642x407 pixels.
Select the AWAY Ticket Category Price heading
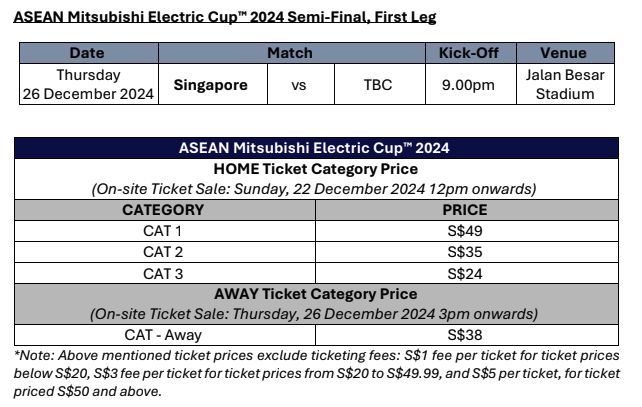click(x=314, y=294)
